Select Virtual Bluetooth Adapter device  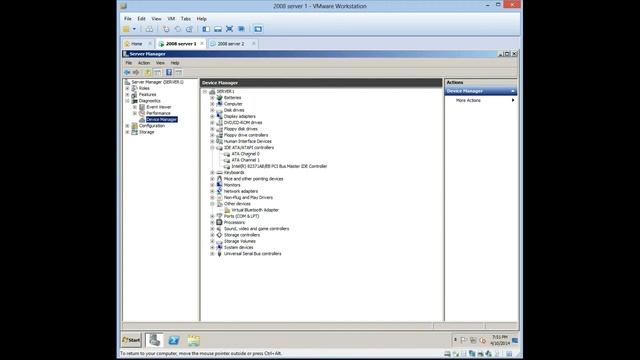(255, 210)
